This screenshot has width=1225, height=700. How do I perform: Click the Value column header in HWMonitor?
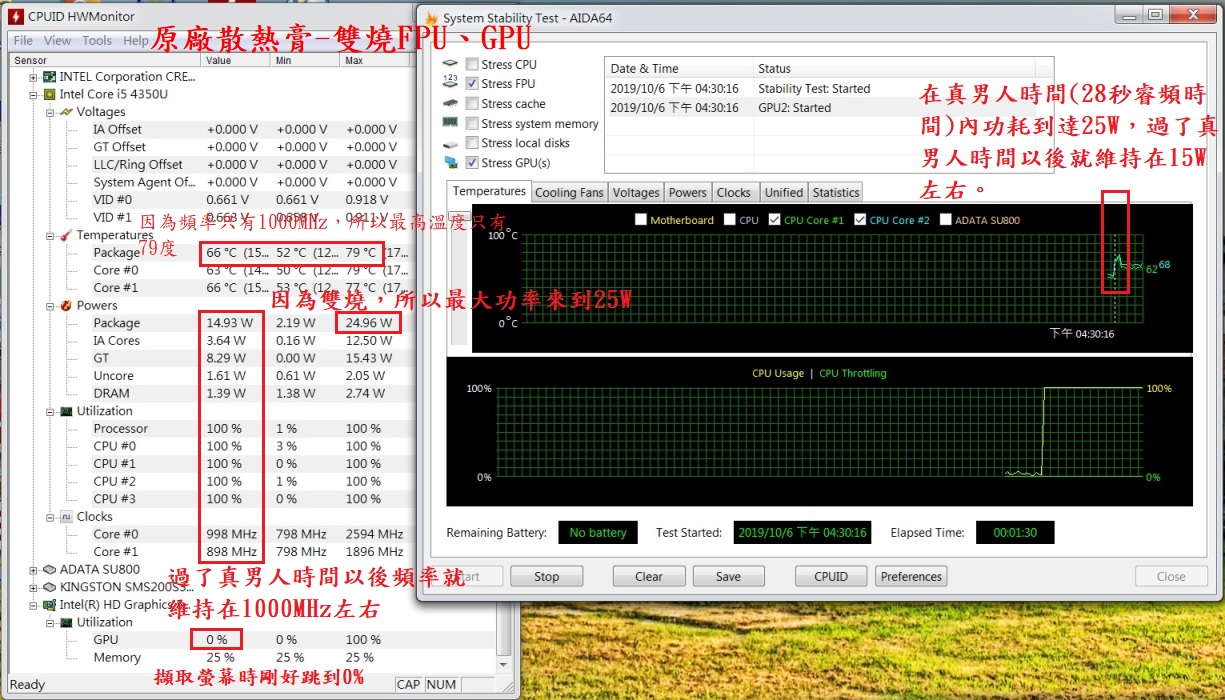coord(236,60)
